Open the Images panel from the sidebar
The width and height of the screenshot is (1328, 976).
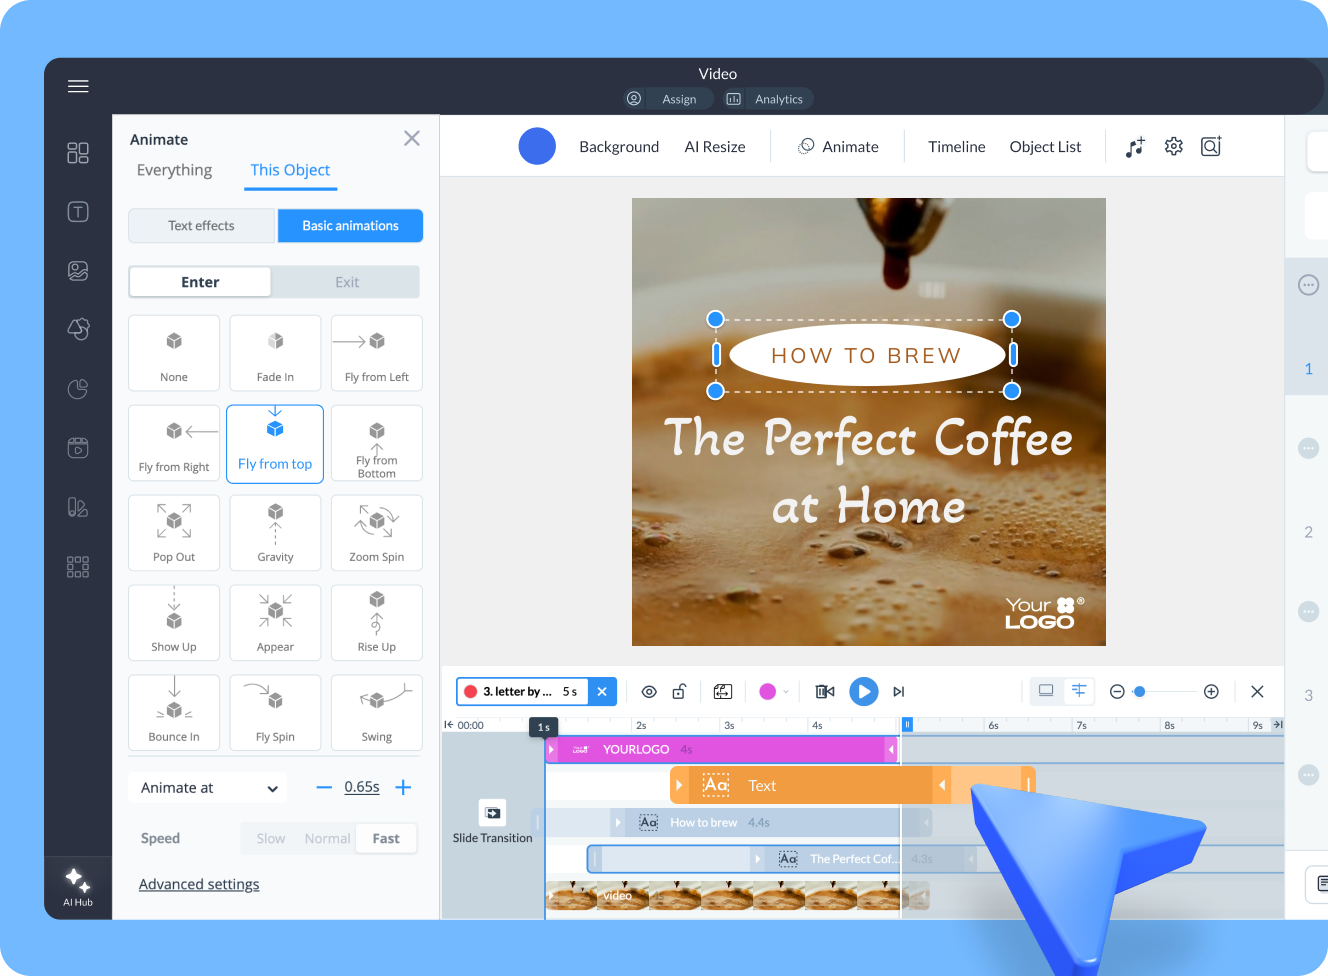(x=78, y=270)
